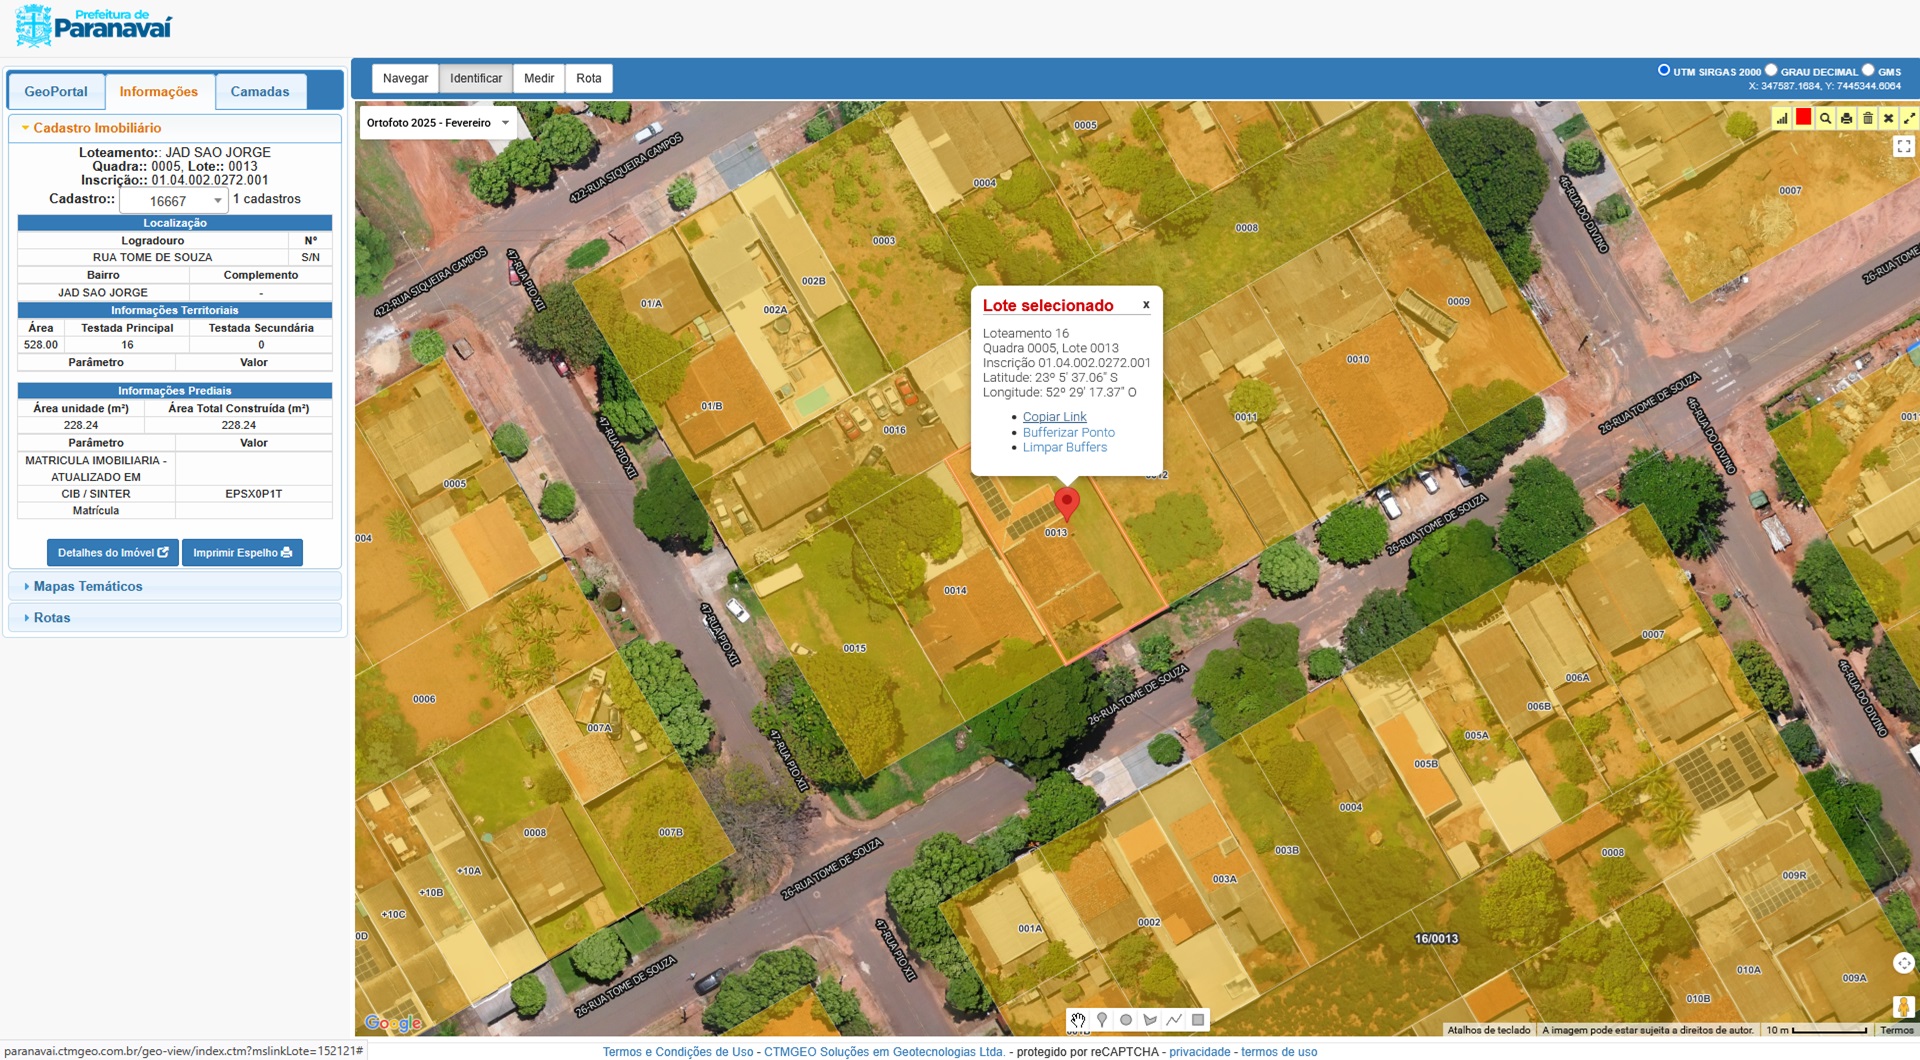
Task: Click the red map marker on lot 0013
Action: coord(1067,503)
